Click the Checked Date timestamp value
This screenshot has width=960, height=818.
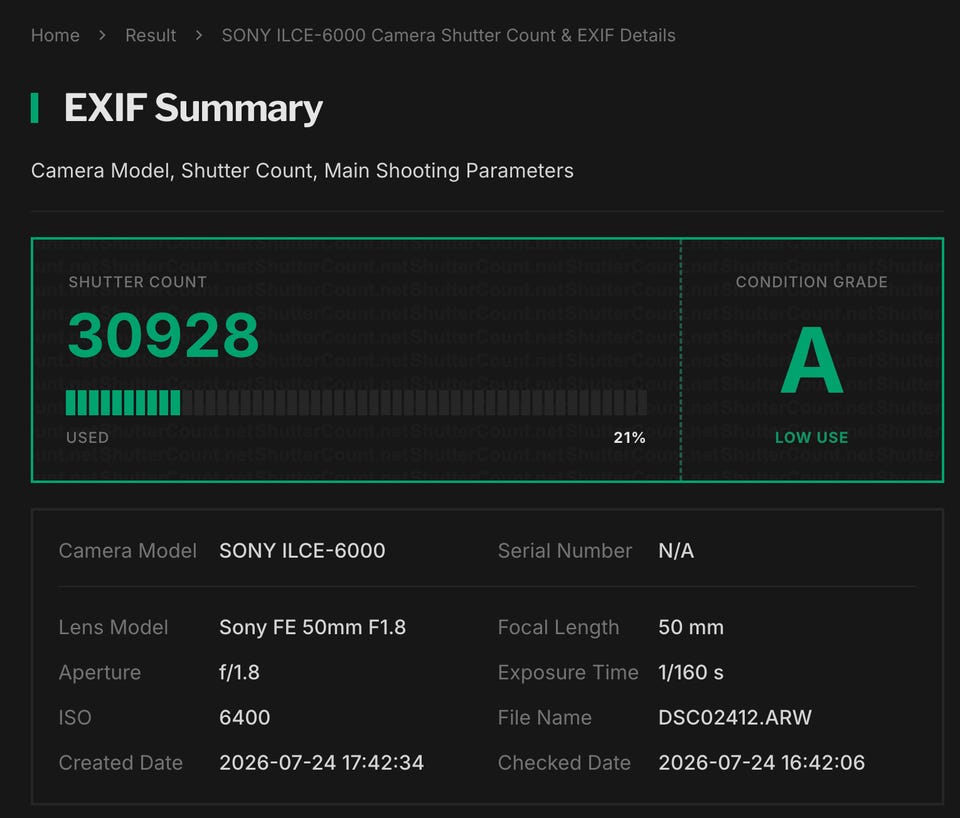click(x=762, y=762)
